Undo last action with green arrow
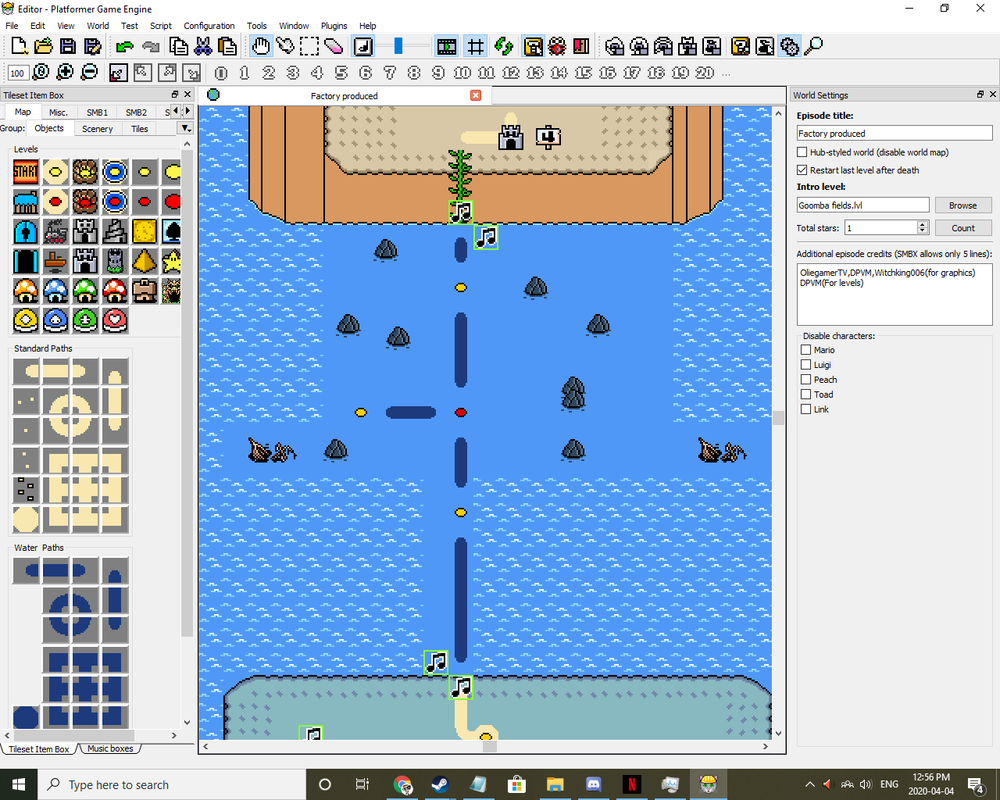Viewport: 1000px width, 800px height. tap(125, 47)
